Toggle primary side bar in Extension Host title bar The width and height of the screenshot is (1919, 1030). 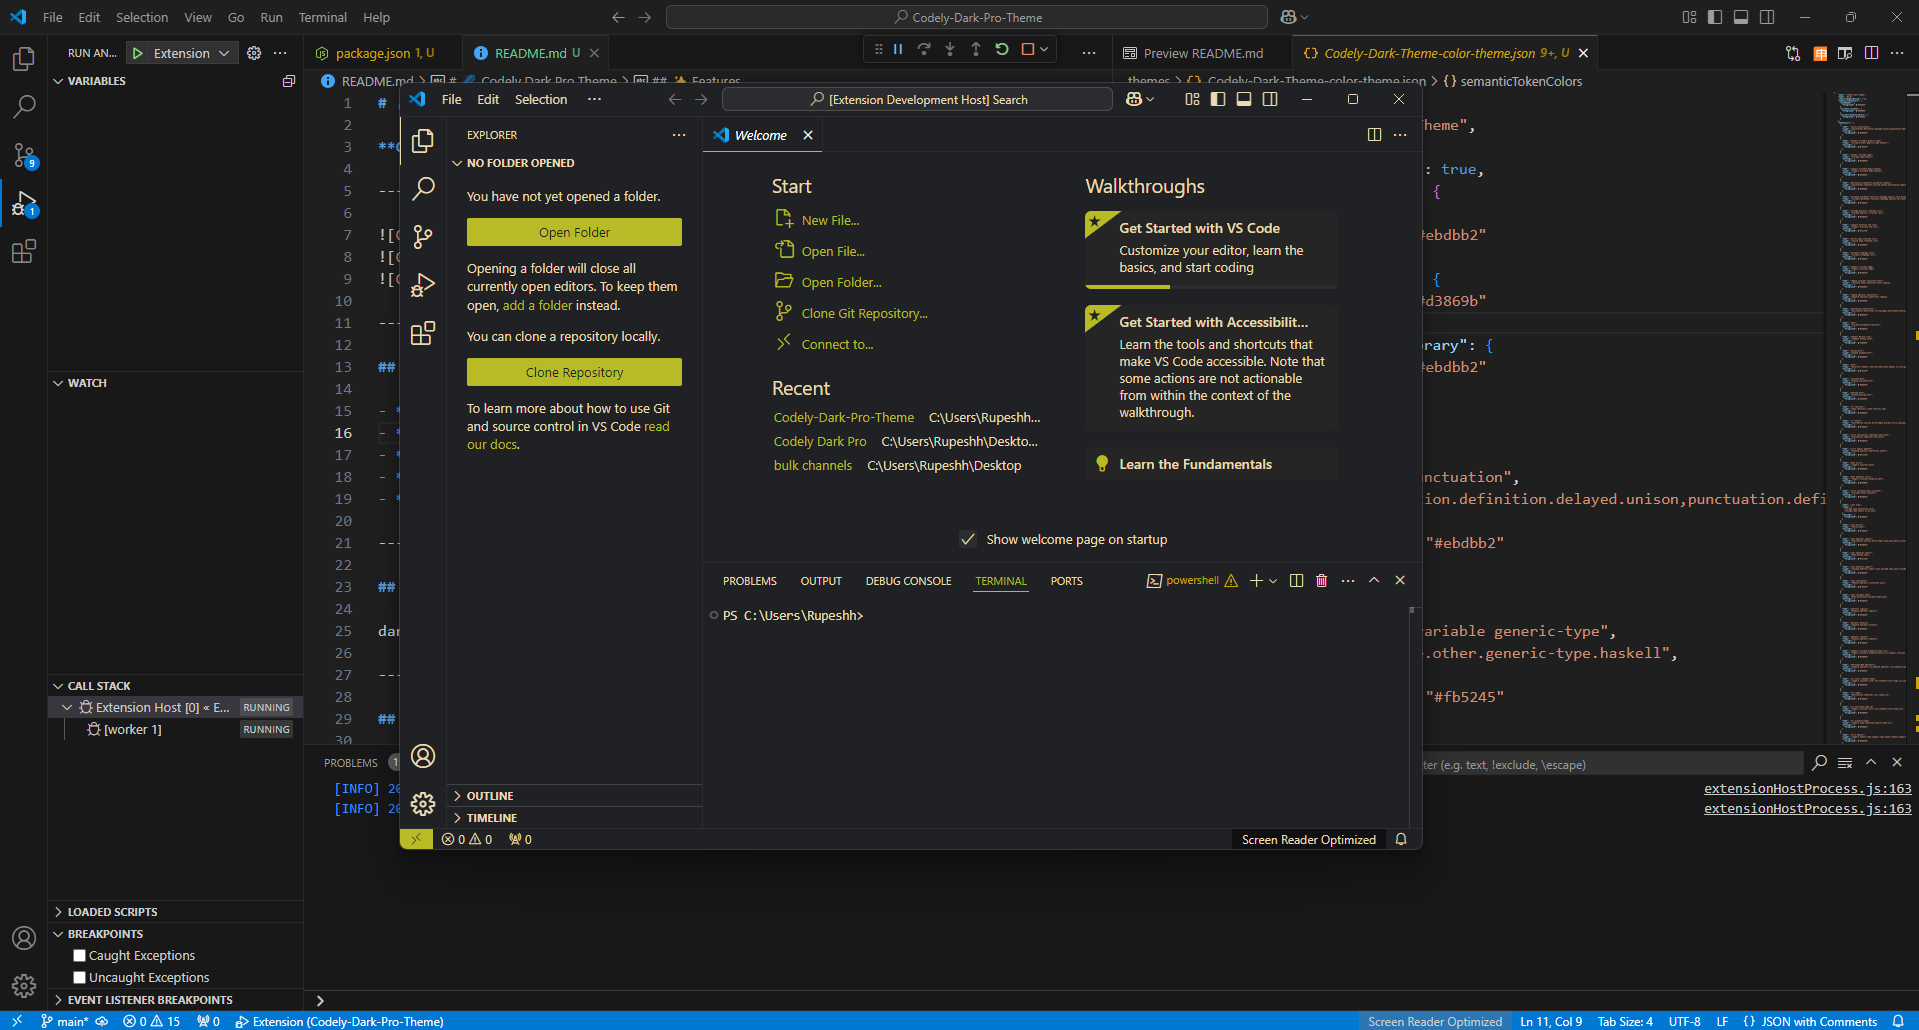point(1218,99)
